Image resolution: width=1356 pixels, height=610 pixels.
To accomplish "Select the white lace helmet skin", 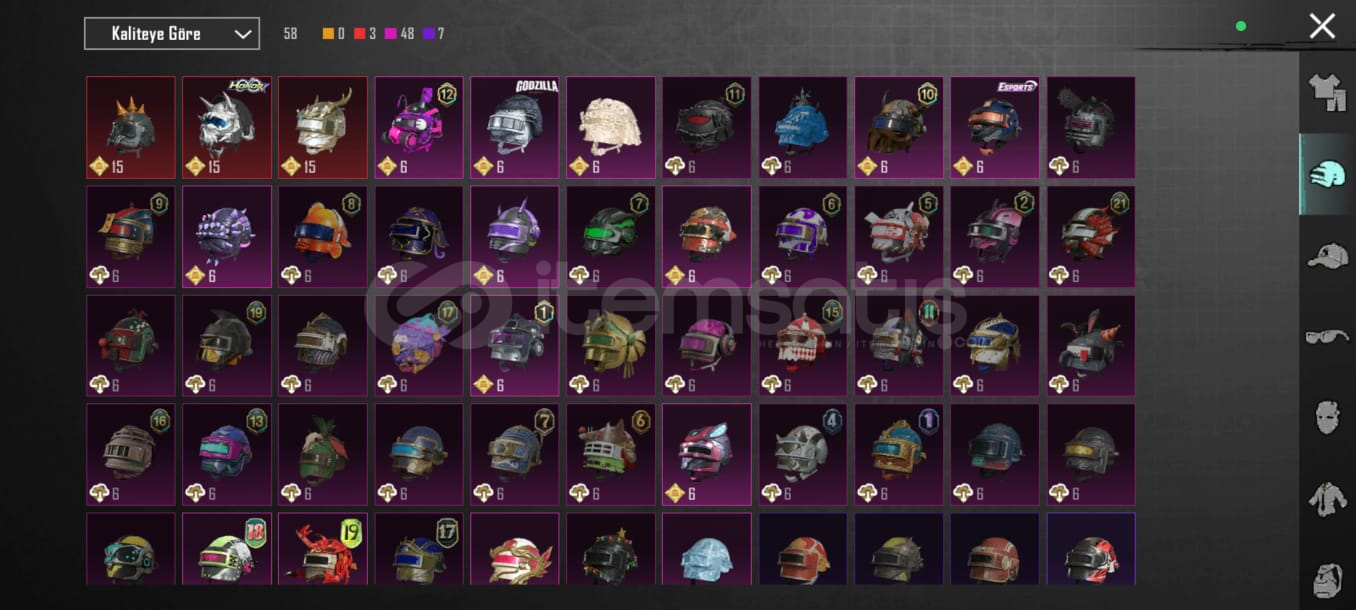I will click(610, 127).
